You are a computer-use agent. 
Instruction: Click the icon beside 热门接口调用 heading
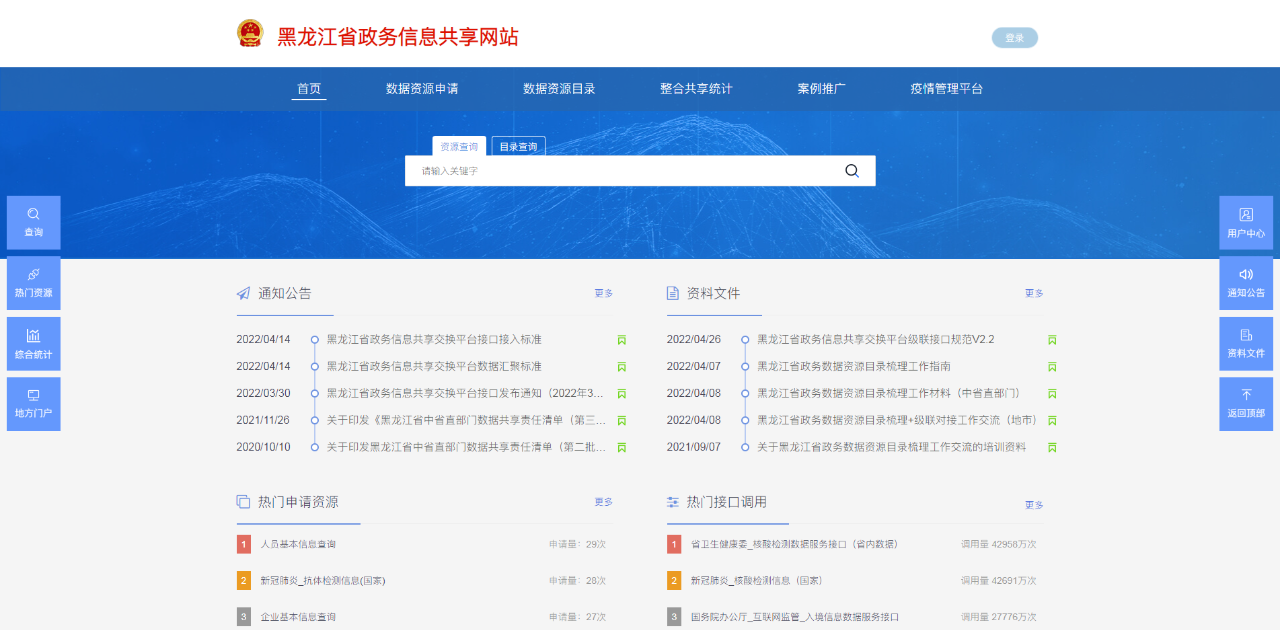673,502
